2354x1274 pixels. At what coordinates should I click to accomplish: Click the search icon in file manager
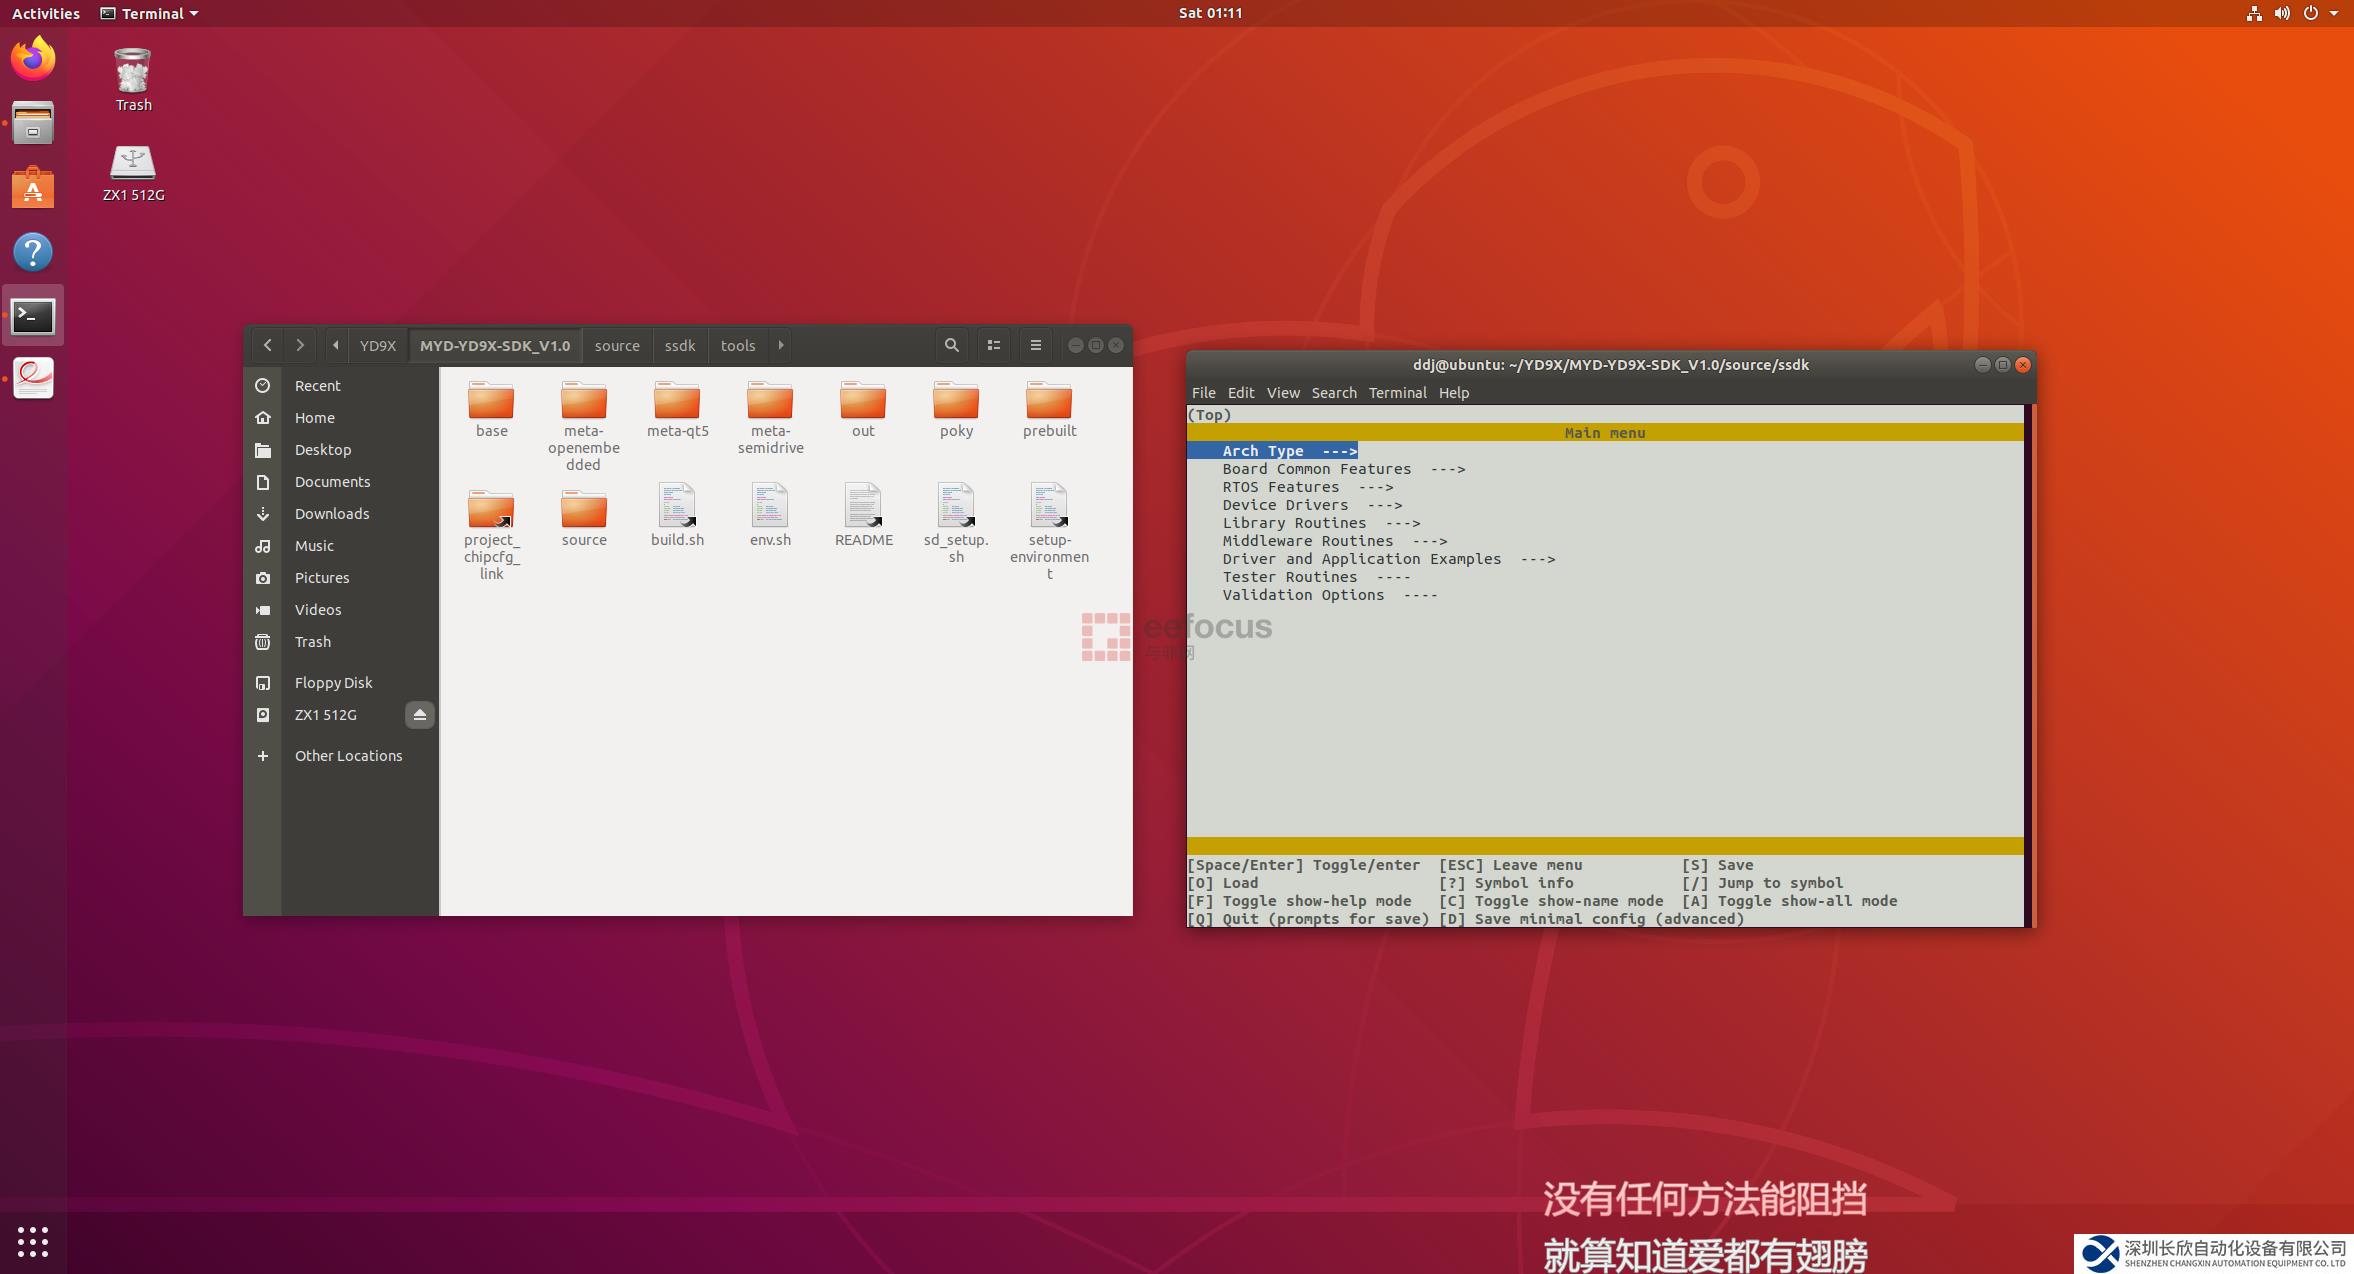[951, 345]
